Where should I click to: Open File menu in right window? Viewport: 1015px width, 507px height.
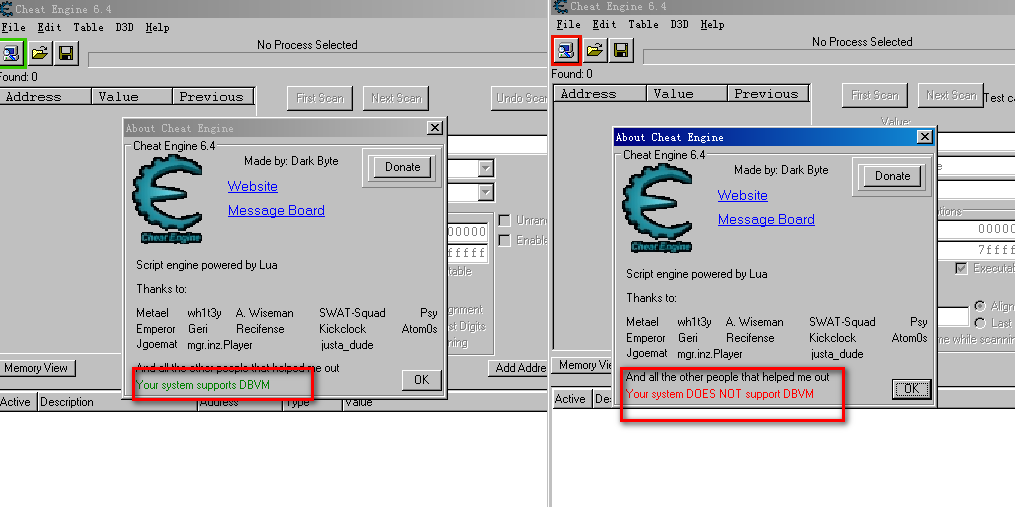[x=568, y=24]
